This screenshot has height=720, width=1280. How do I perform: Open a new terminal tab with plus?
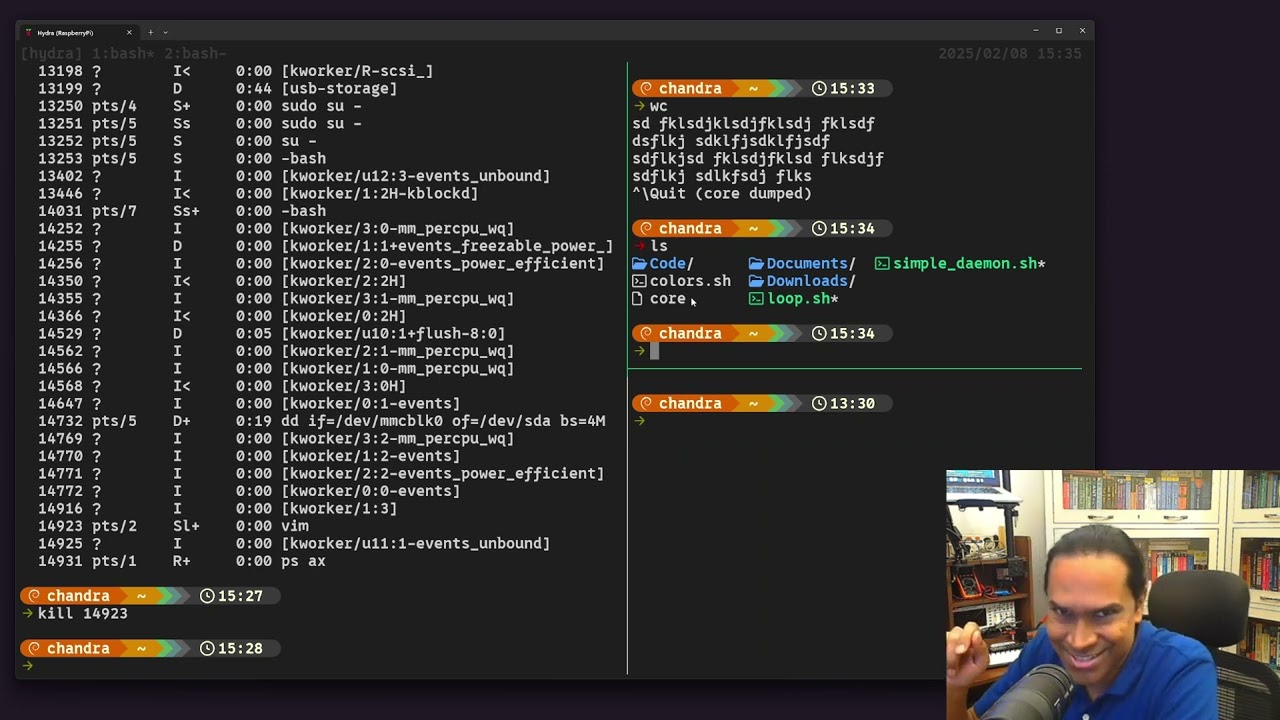pyautogui.click(x=151, y=32)
